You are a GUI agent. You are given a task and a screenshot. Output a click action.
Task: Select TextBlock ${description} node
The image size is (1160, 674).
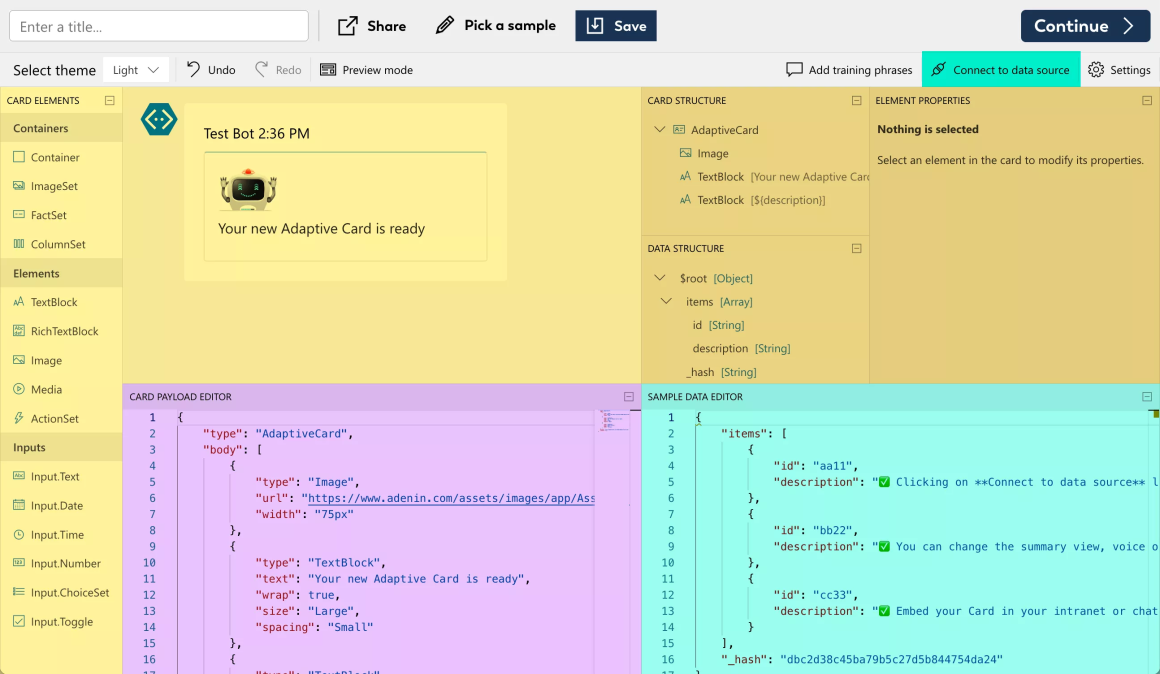point(752,200)
